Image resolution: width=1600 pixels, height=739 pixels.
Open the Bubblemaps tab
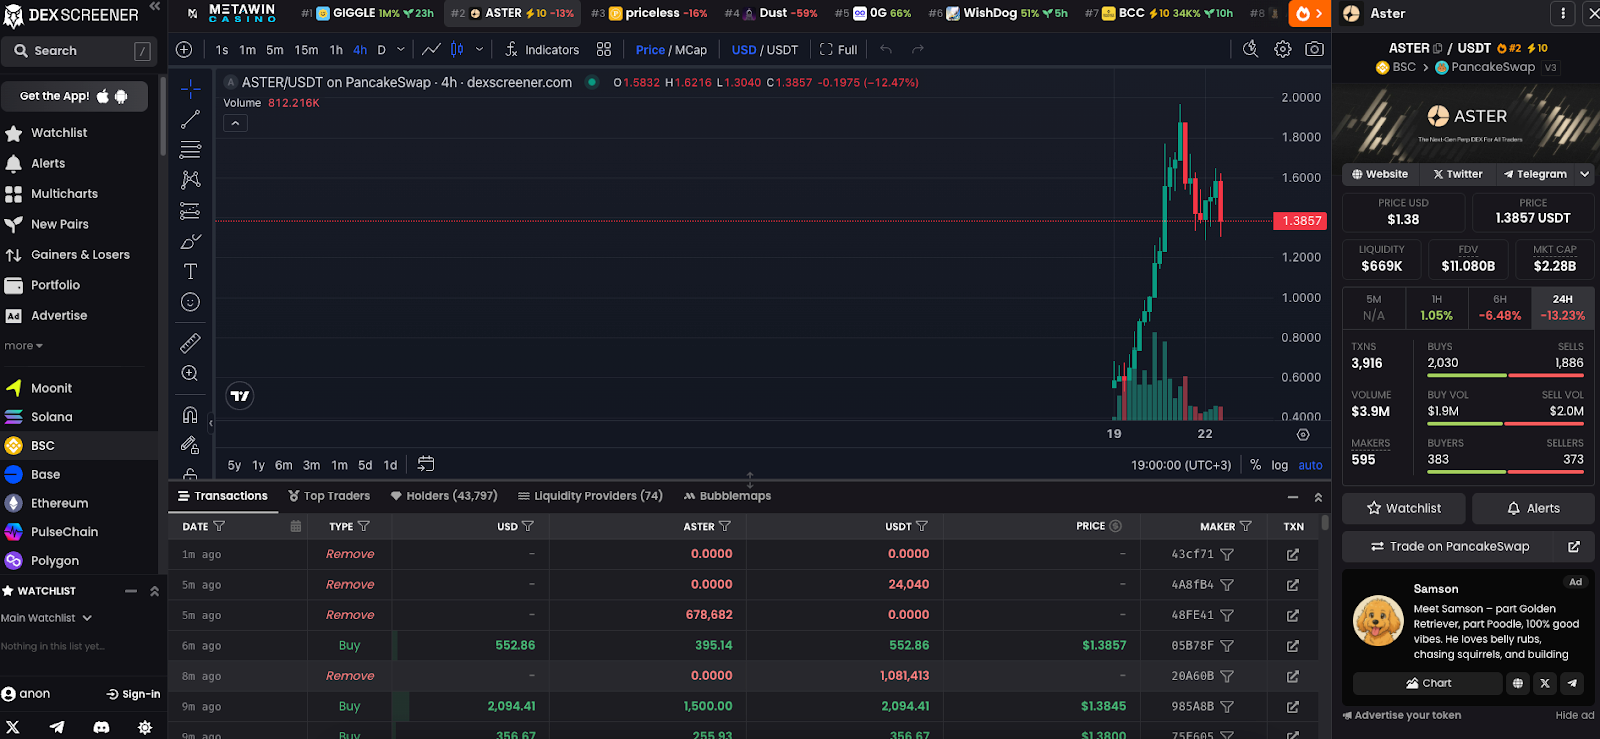pyautogui.click(x=728, y=496)
